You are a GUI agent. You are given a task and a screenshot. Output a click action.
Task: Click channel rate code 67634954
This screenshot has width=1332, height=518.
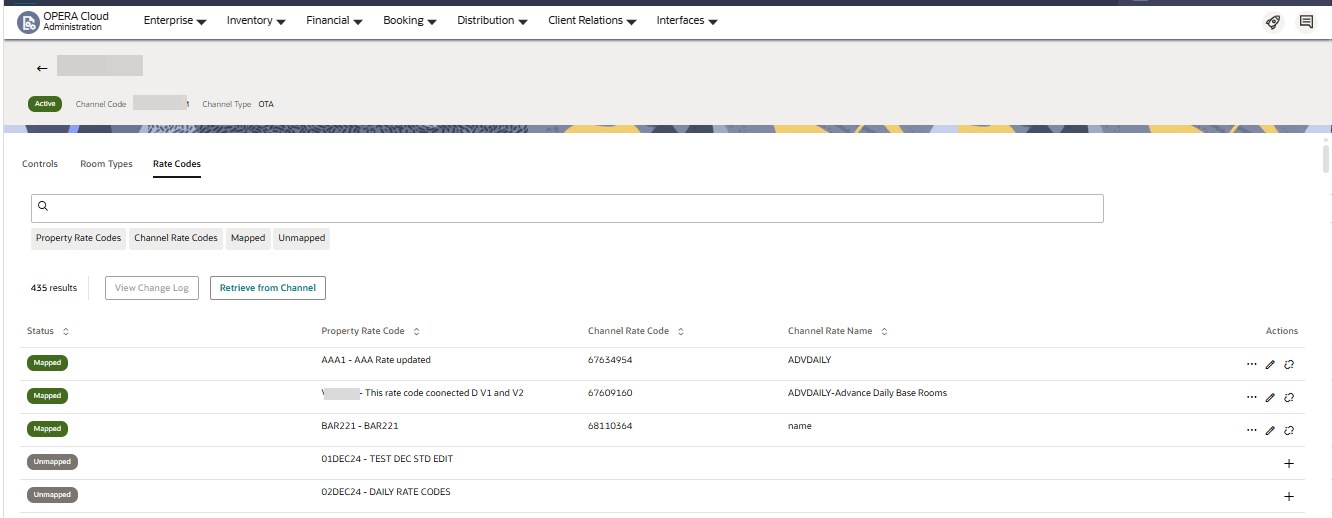click(610, 360)
